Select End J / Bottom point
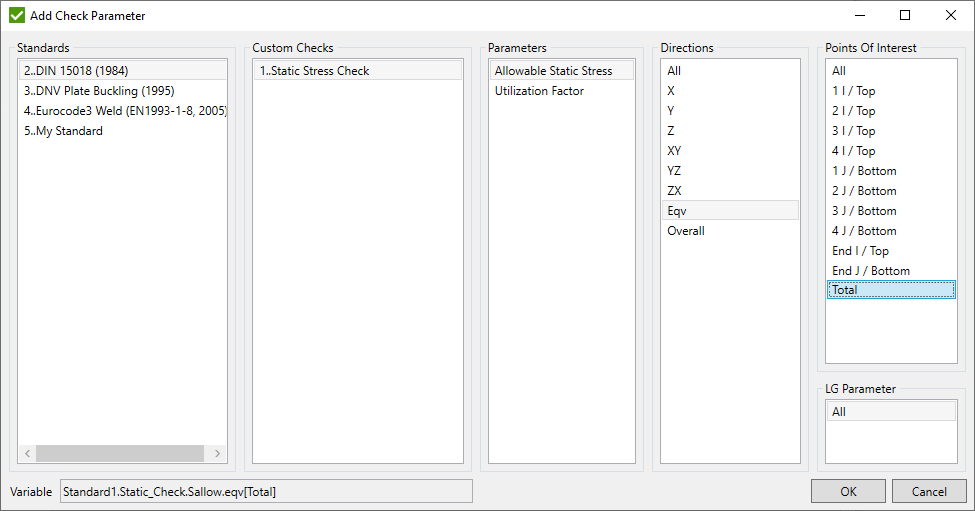975x511 pixels. (x=870, y=271)
